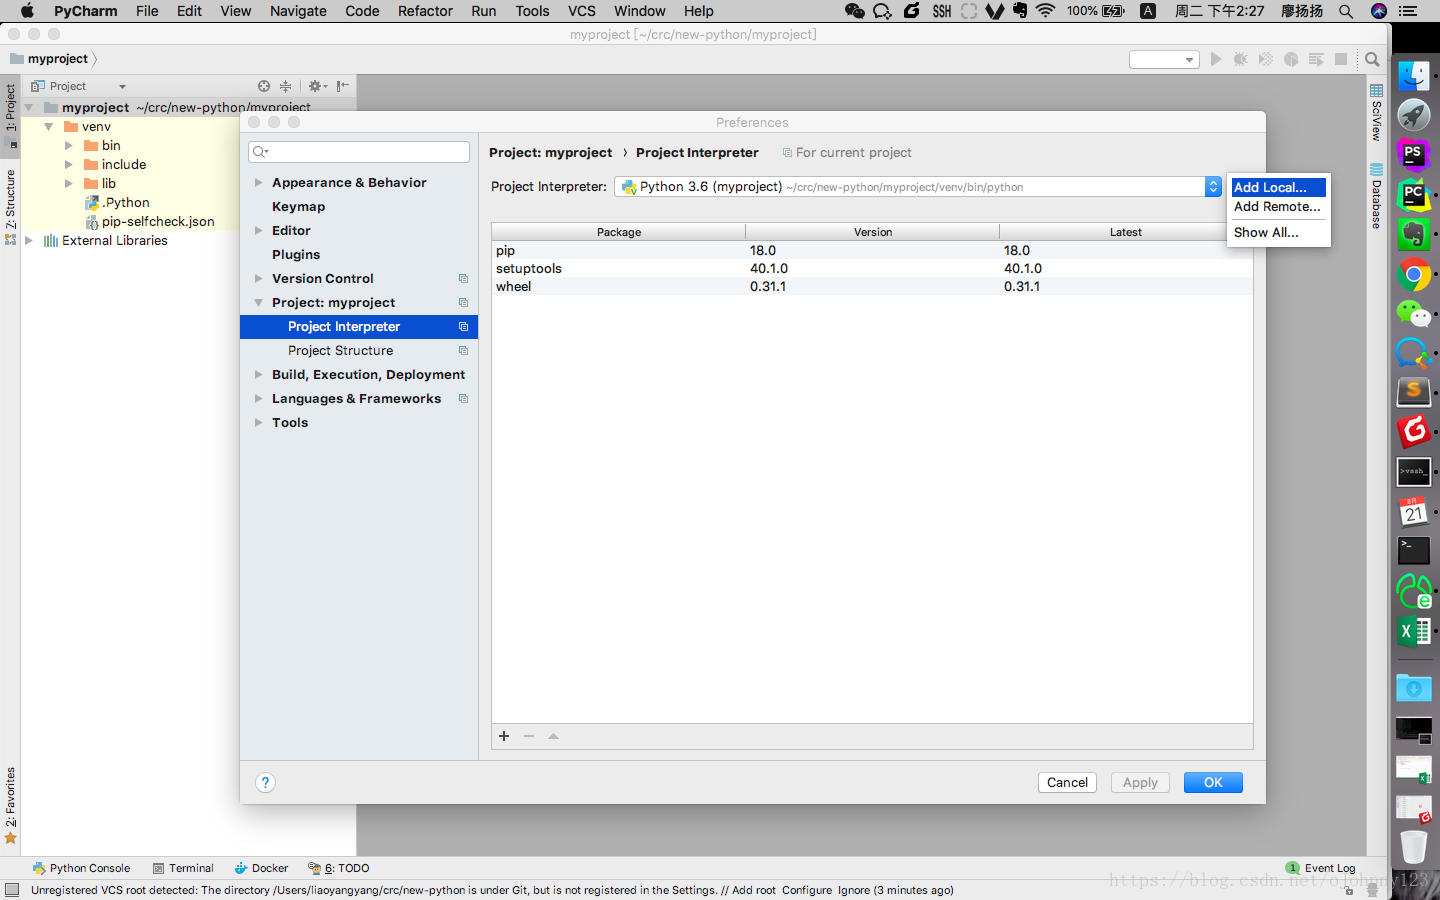The image size is (1440, 900).
Task: Open the Docker tool window
Action: point(261,868)
